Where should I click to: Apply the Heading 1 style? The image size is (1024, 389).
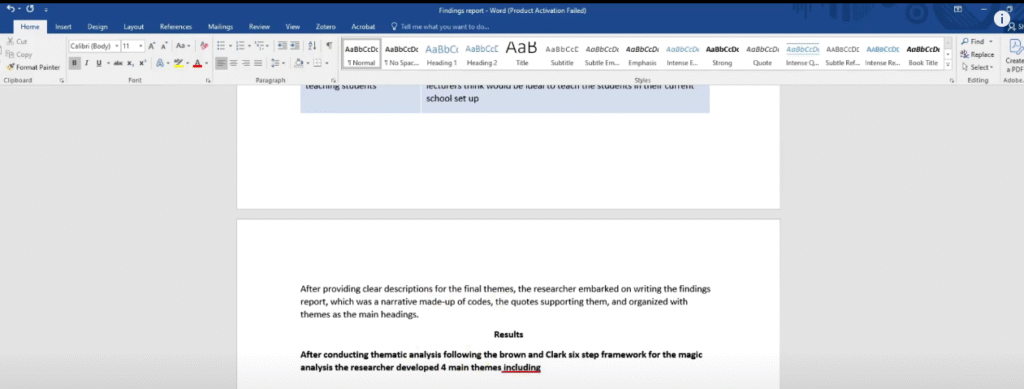coord(441,55)
